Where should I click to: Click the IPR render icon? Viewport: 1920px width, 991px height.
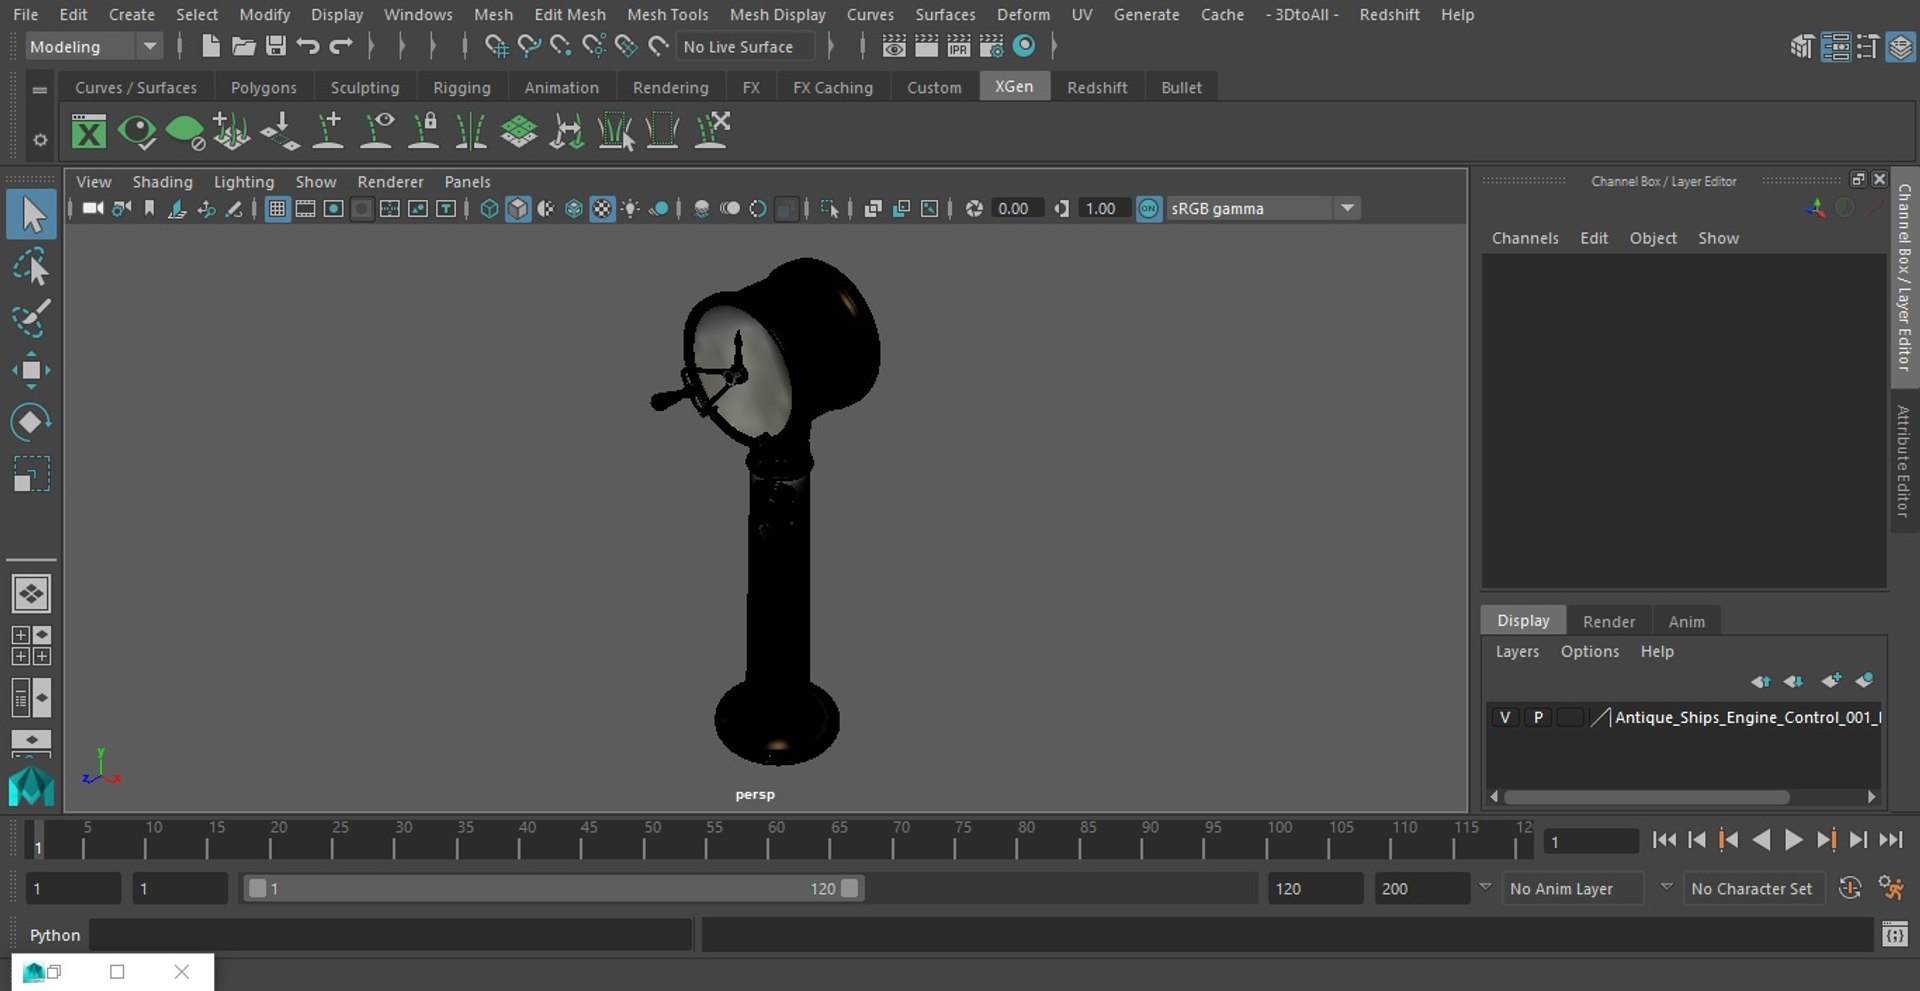pos(958,46)
